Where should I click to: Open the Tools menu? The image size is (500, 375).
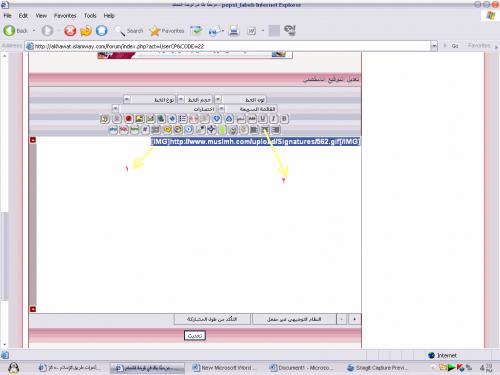pyautogui.click(x=90, y=16)
